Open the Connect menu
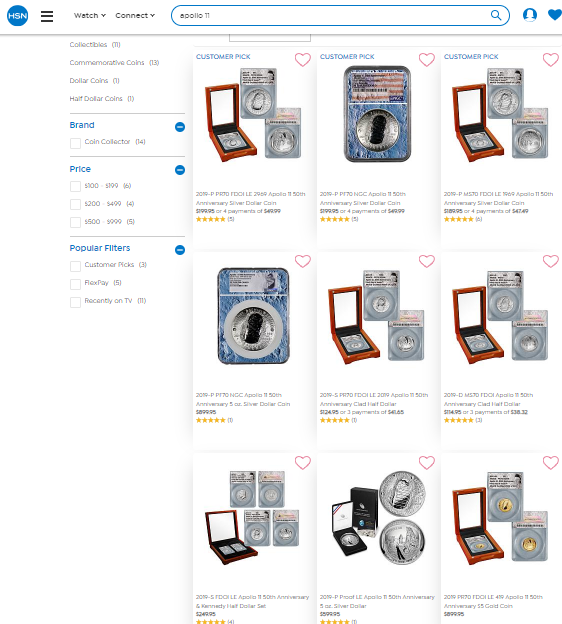 coord(135,16)
